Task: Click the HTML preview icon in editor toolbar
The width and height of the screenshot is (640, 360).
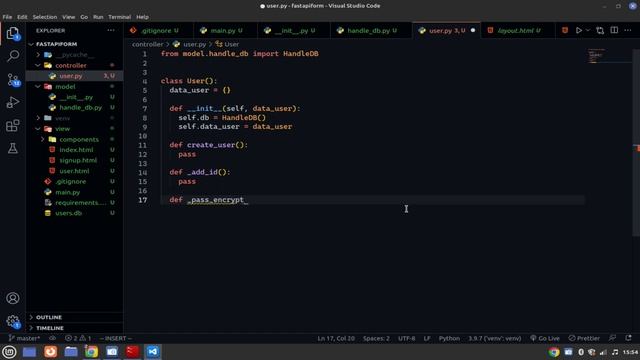Action: pos(565,30)
